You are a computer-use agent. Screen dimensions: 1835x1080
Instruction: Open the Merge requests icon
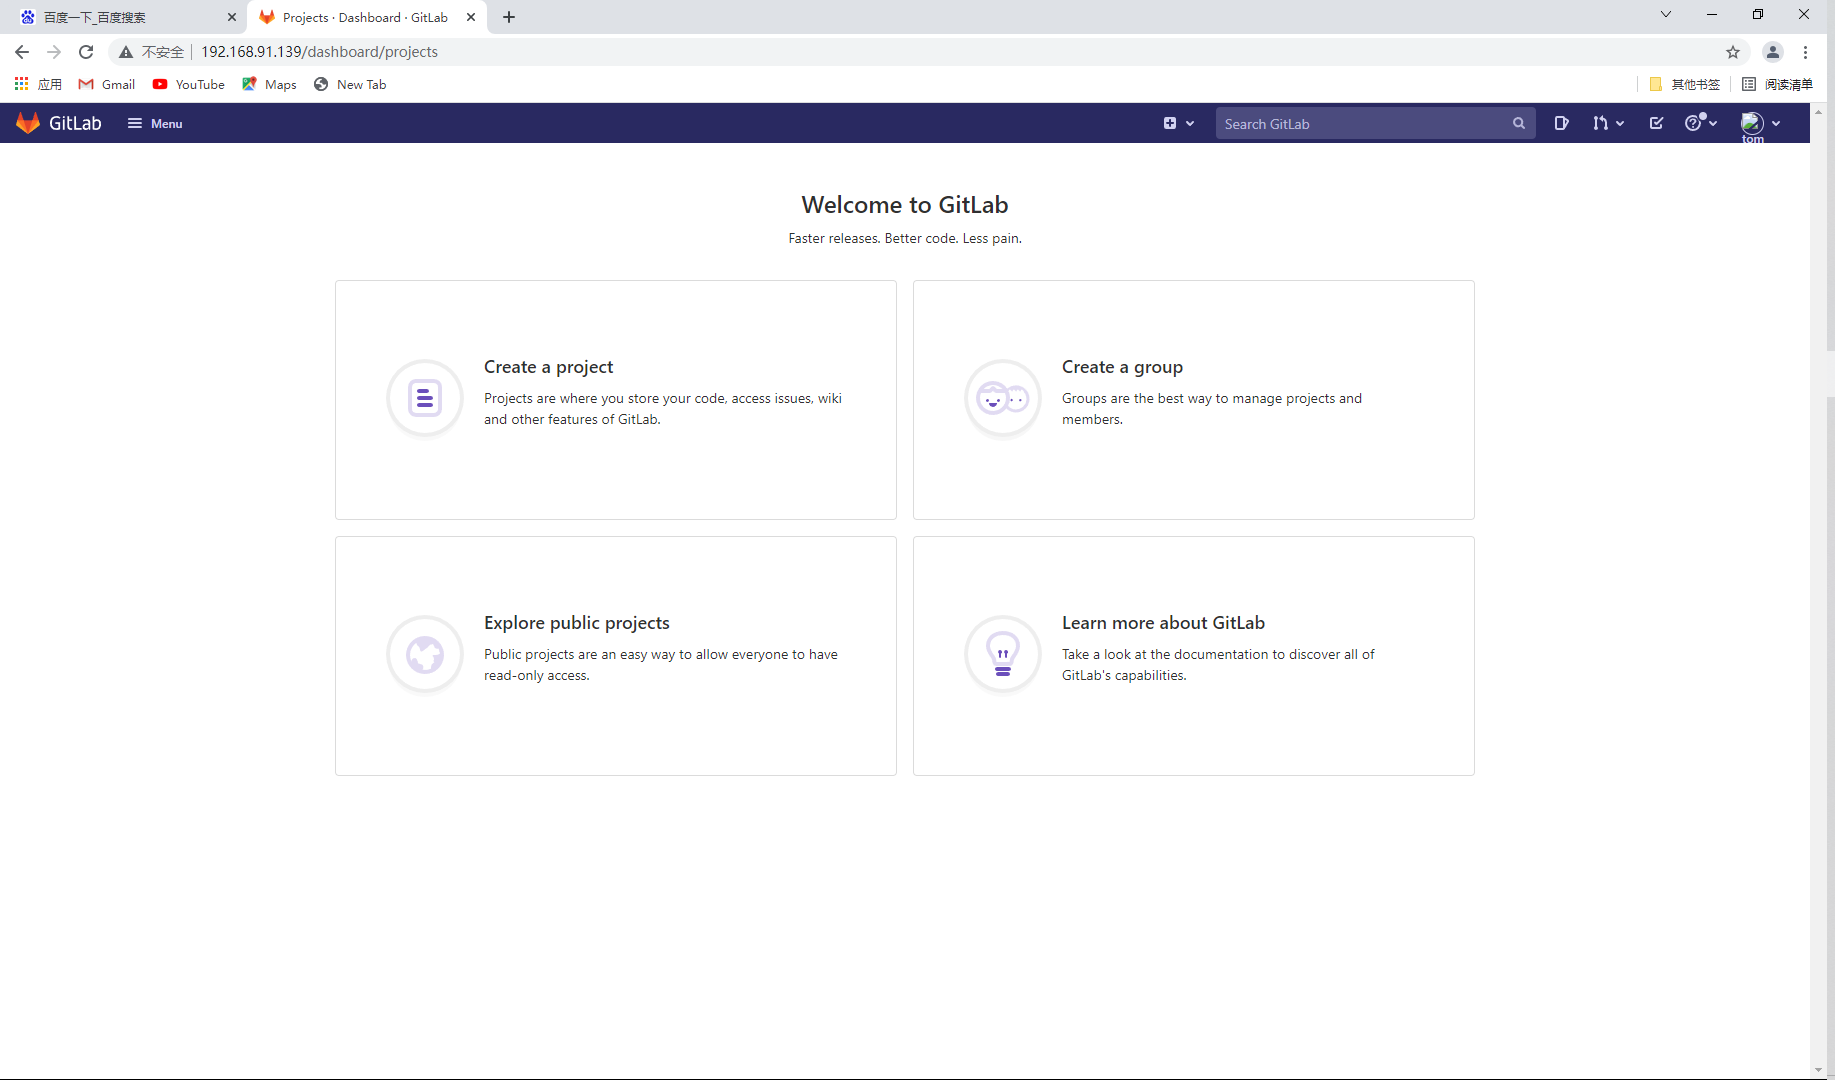(x=1600, y=123)
